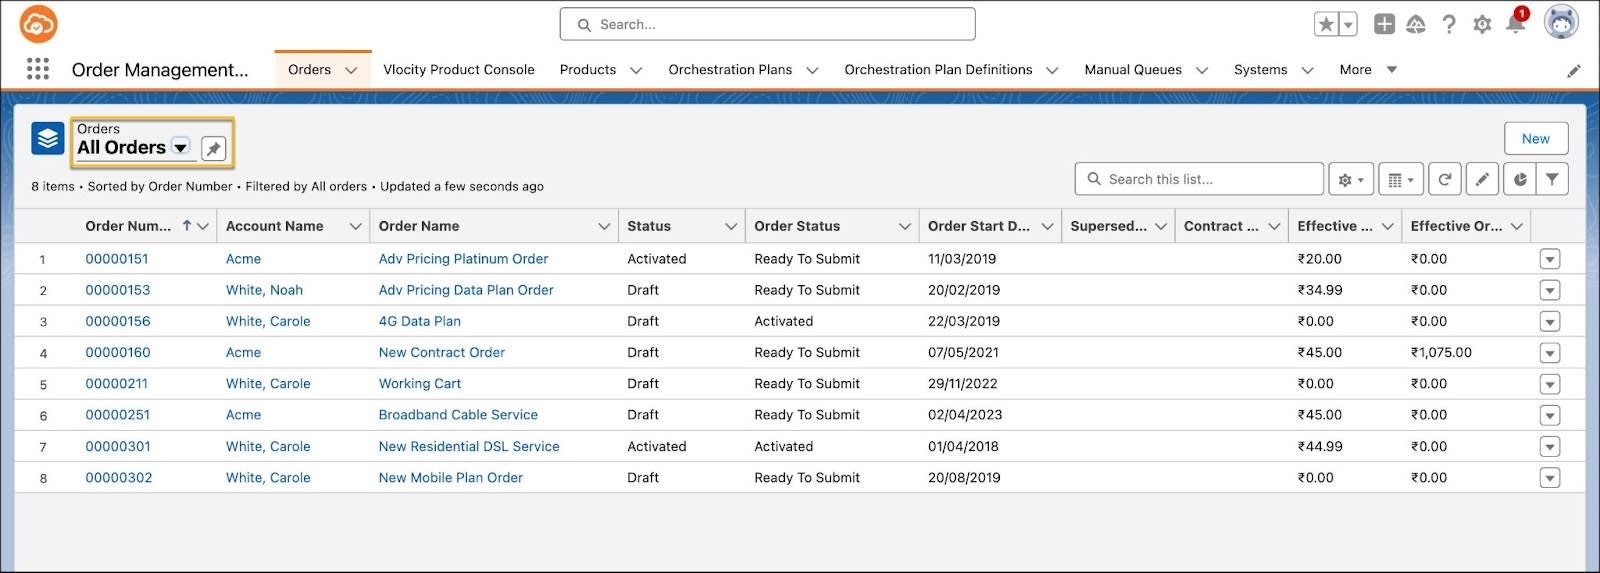Open Broadband Cable Service order
The image size is (1600, 573).
[458, 414]
